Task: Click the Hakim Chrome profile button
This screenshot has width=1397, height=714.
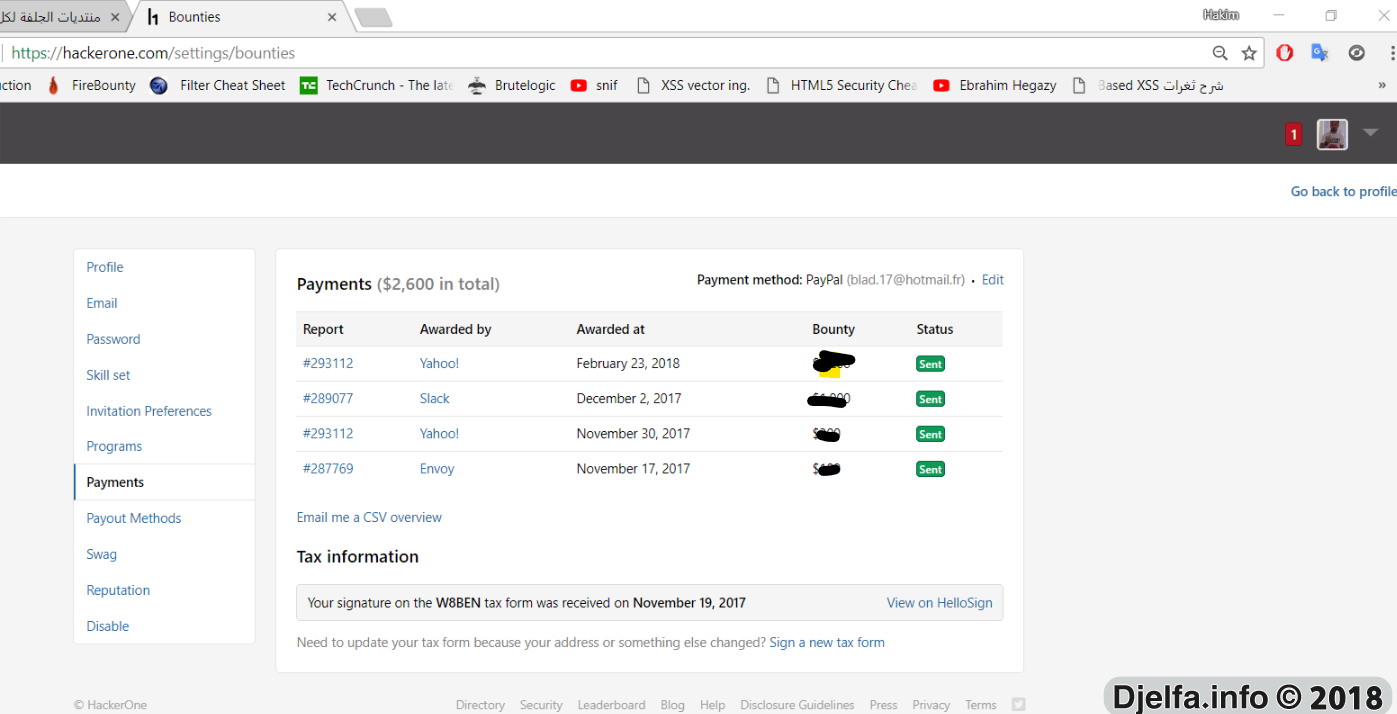Action: (x=1221, y=15)
